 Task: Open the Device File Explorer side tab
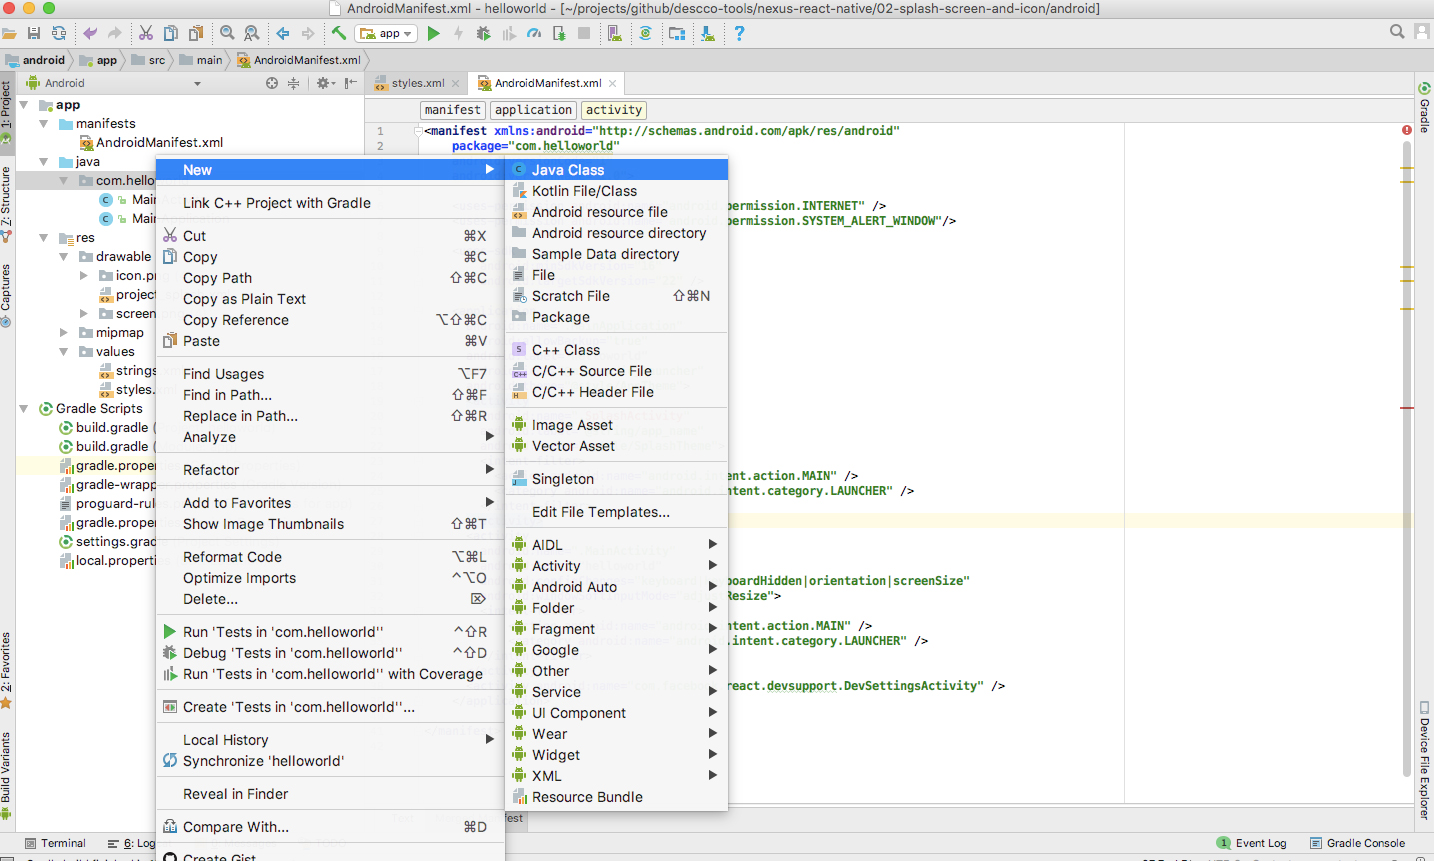pos(1424,761)
